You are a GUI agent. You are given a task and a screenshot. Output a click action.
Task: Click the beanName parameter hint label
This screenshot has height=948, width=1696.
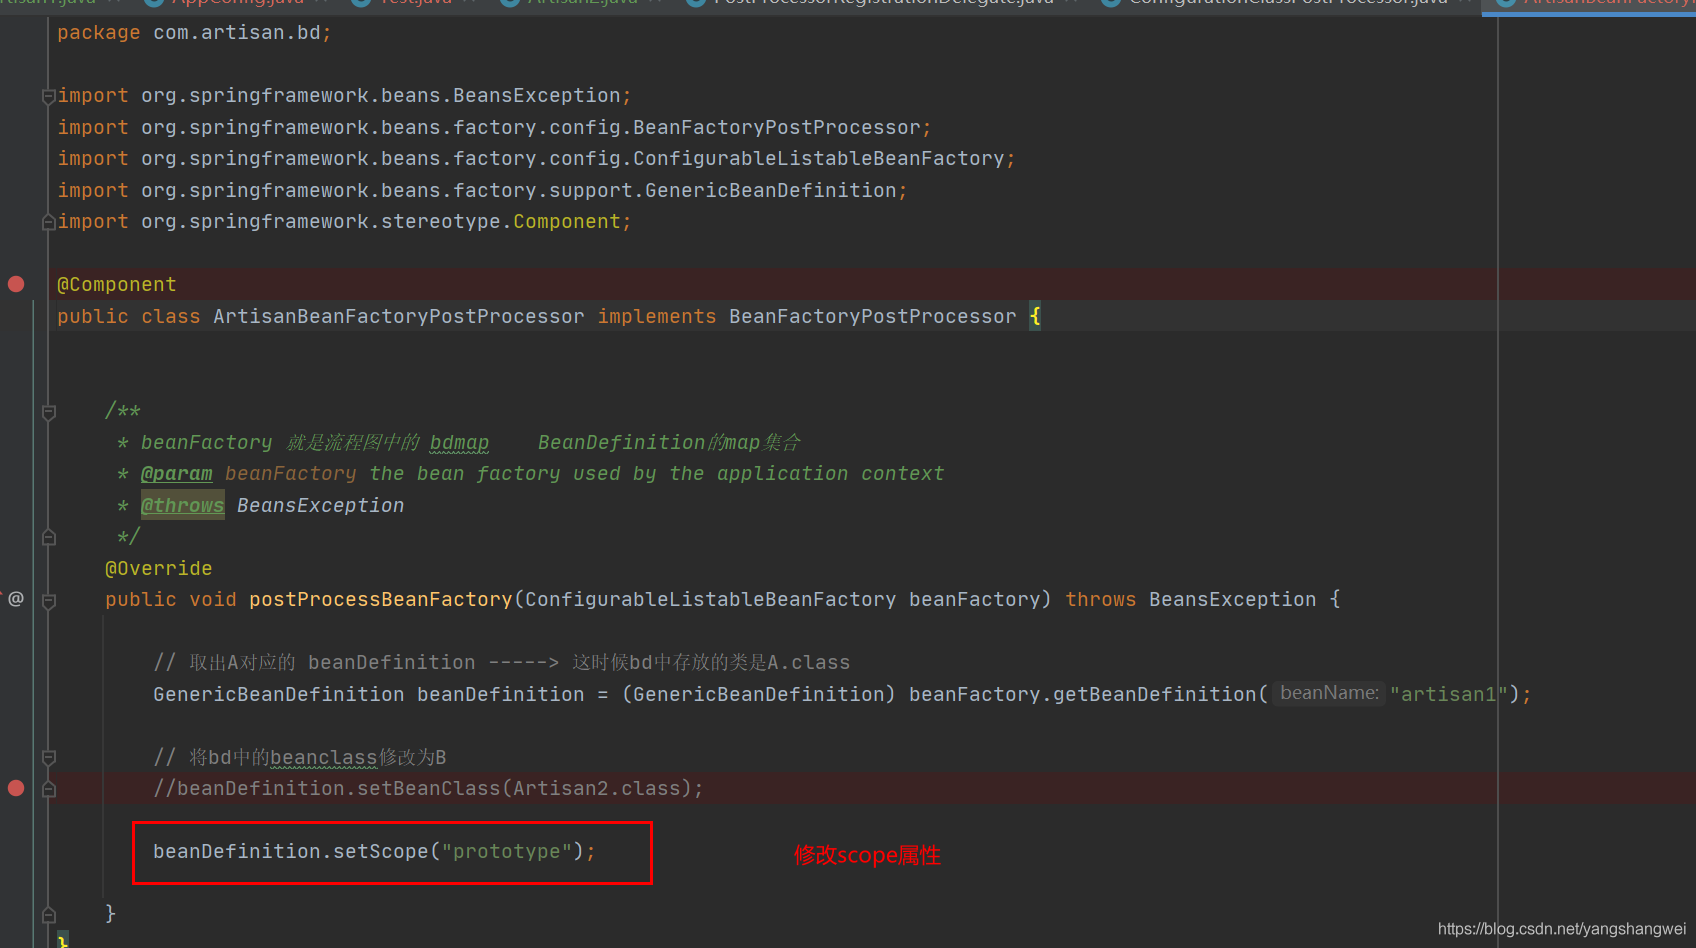[x=1328, y=693]
